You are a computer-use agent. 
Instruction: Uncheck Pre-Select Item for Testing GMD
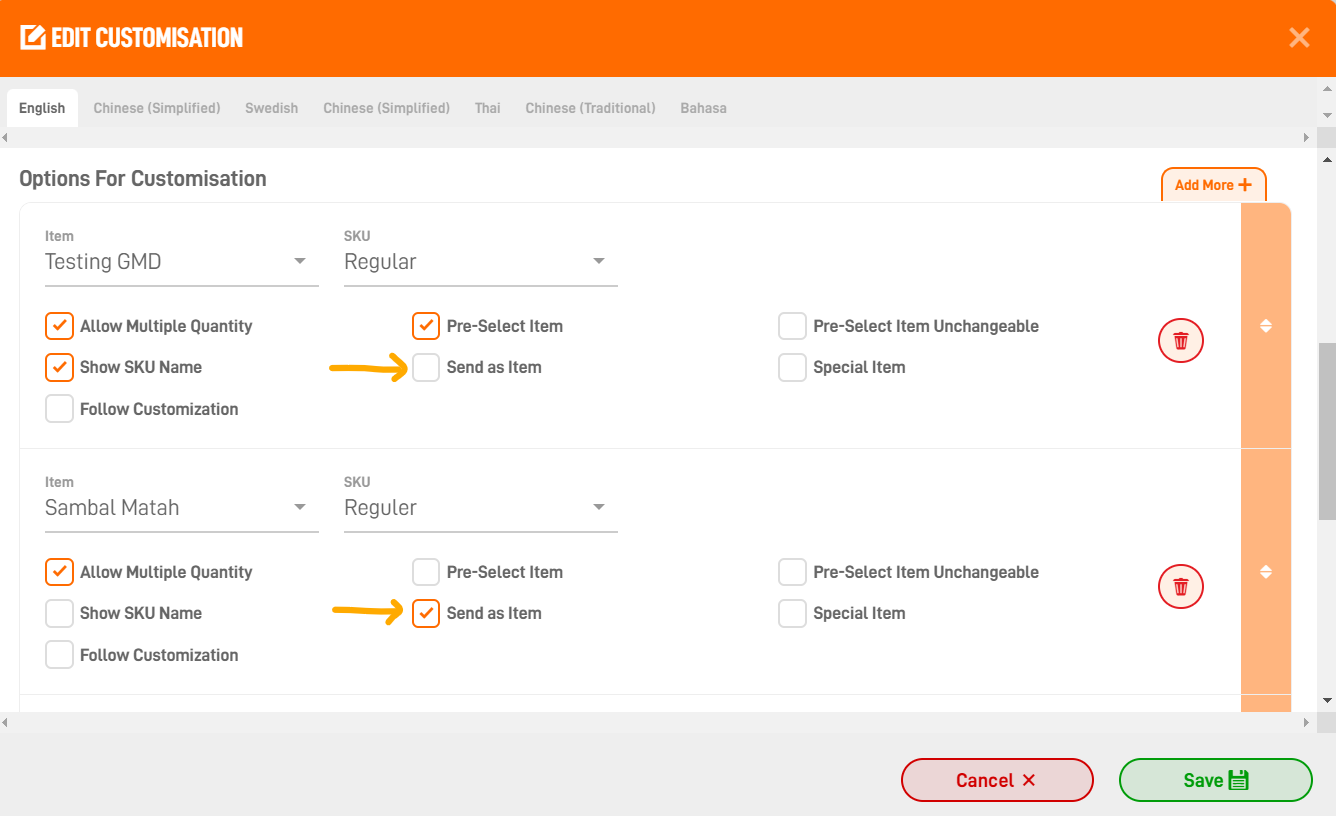point(426,326)
